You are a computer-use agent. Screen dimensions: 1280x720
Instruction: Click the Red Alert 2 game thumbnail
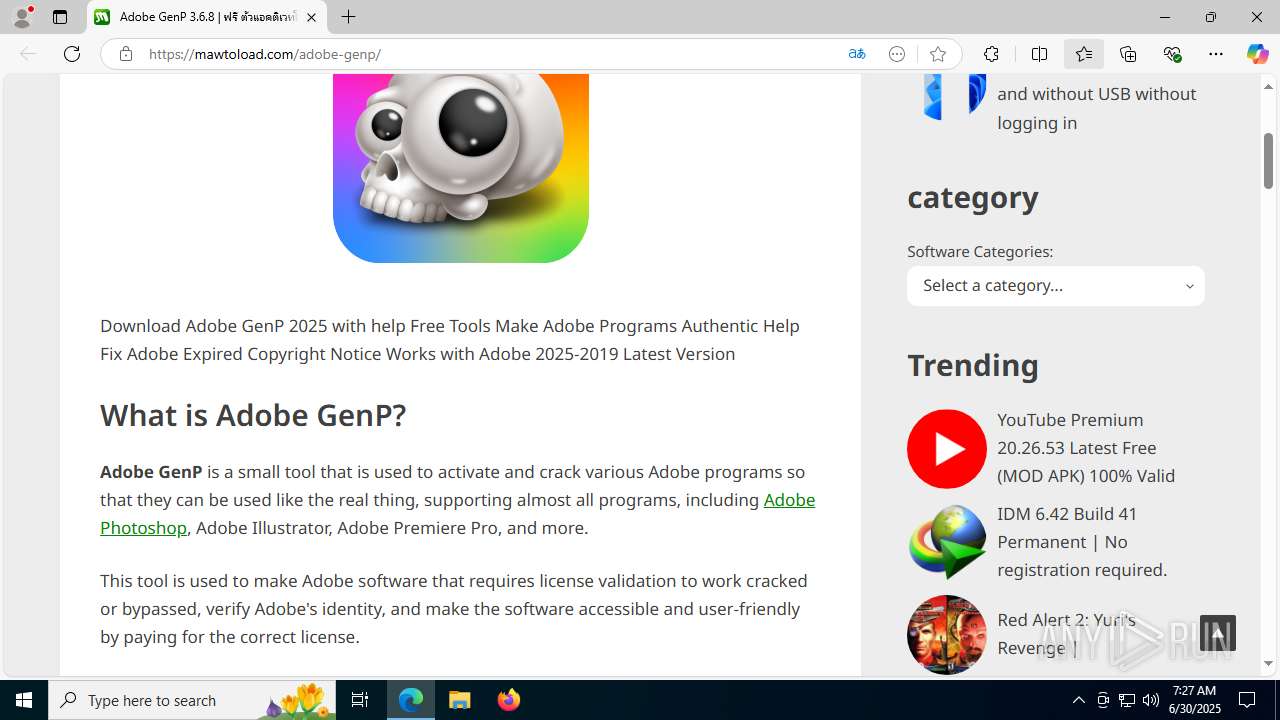[x=947, y=635]
